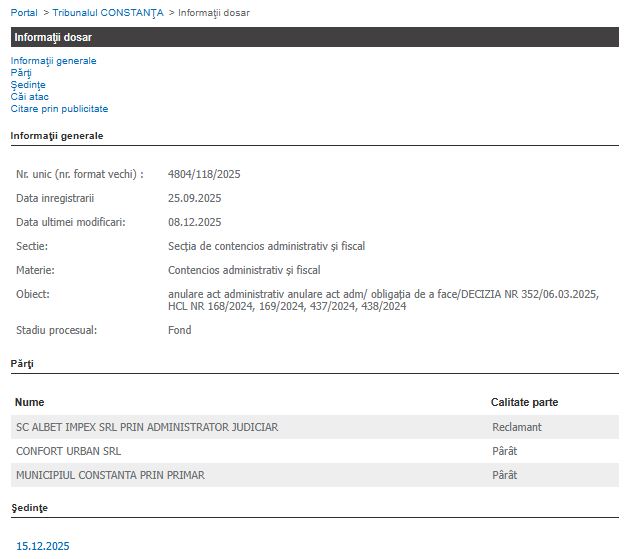Click the case number 4804/118/2025

pos(204,174)
